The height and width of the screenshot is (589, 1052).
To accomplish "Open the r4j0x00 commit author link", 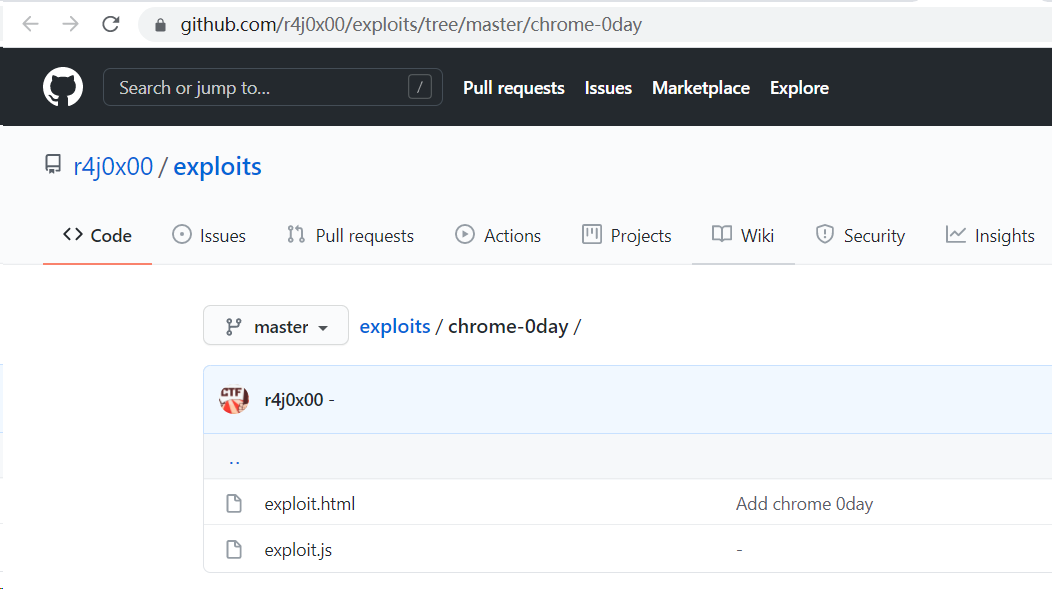I will (x=294, y=400).
